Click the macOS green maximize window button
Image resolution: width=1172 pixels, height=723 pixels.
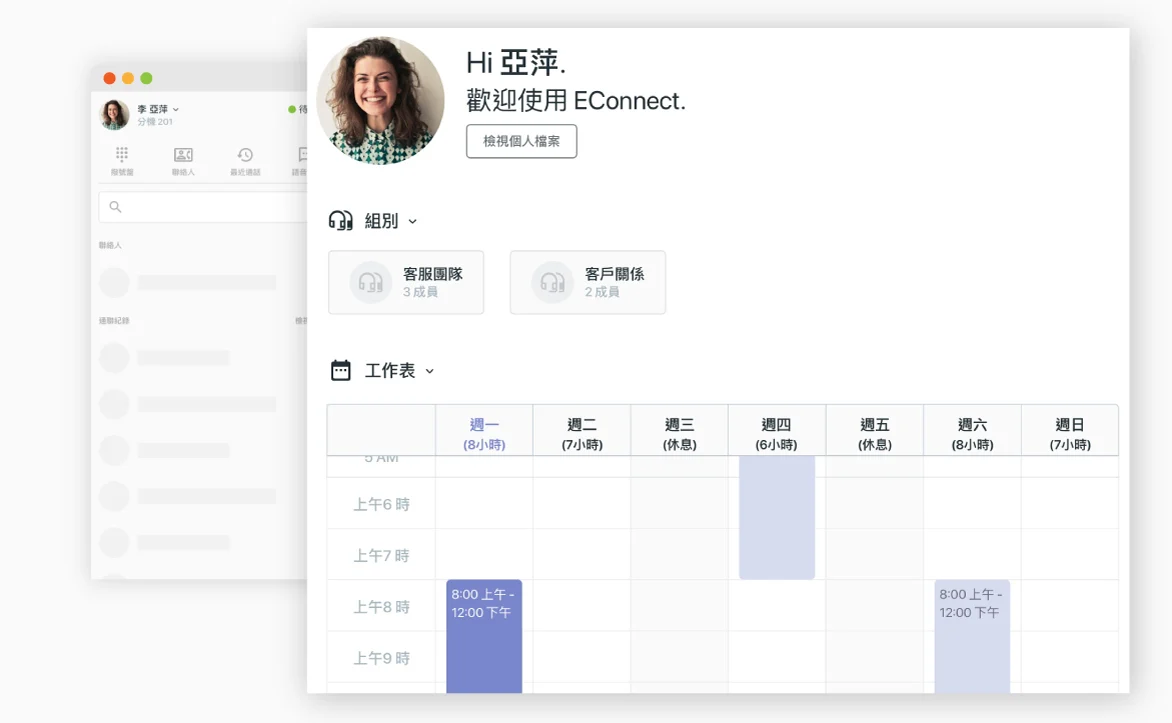(146, 78)
